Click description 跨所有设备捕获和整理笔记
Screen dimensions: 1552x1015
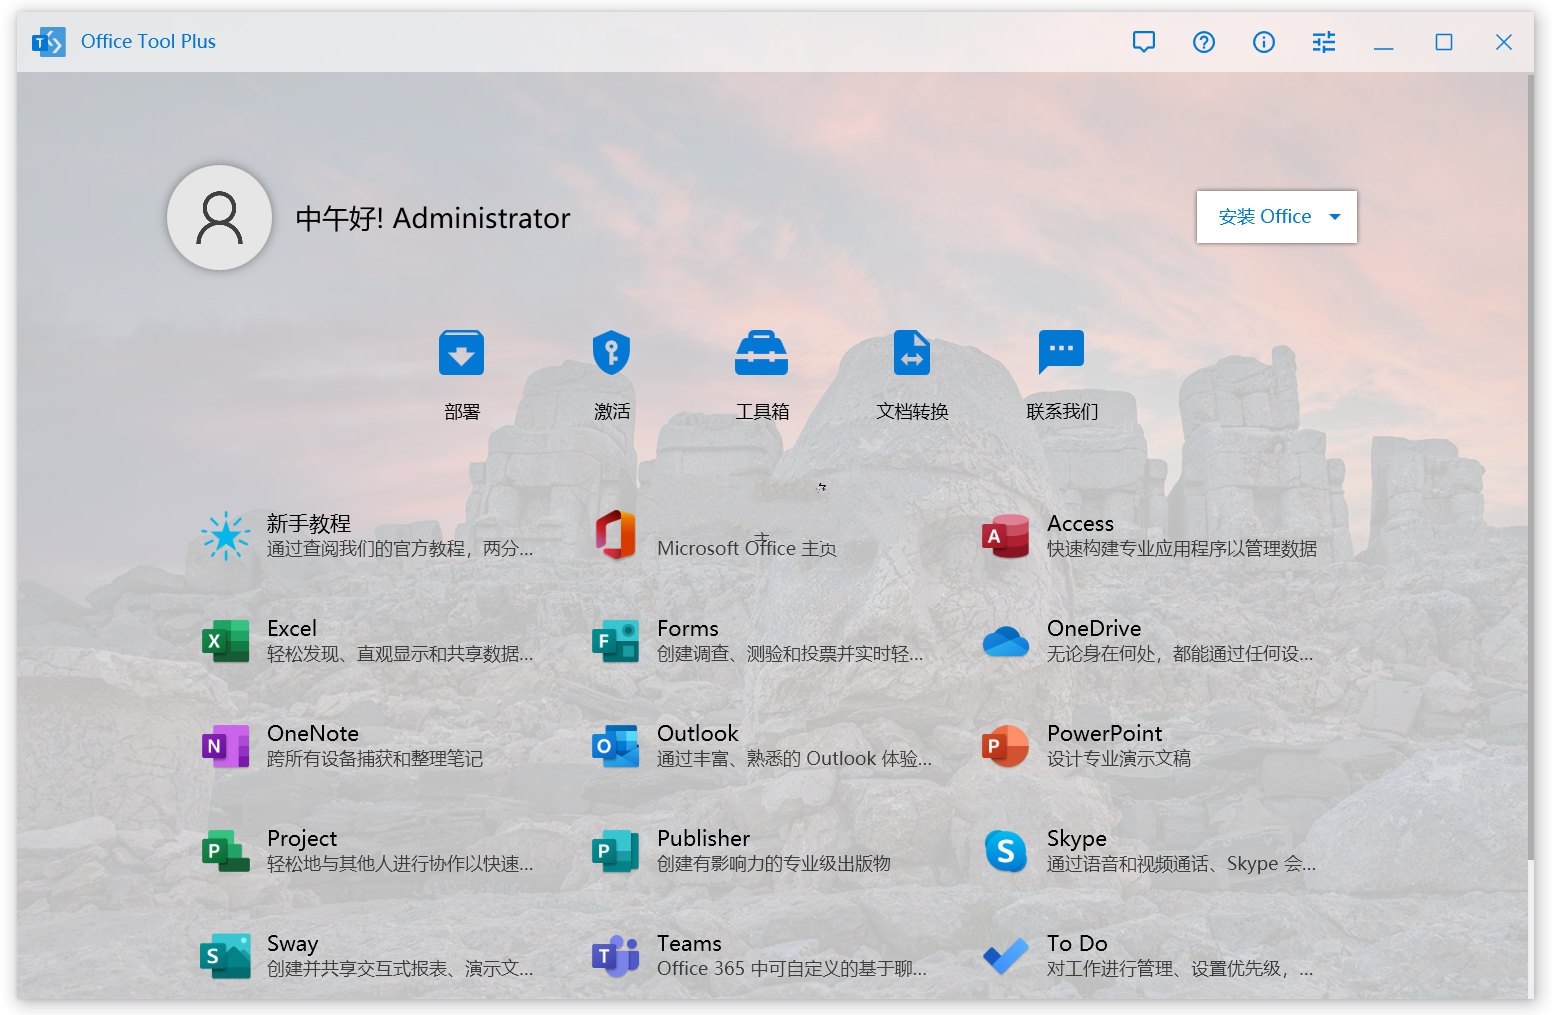(375, 758)
